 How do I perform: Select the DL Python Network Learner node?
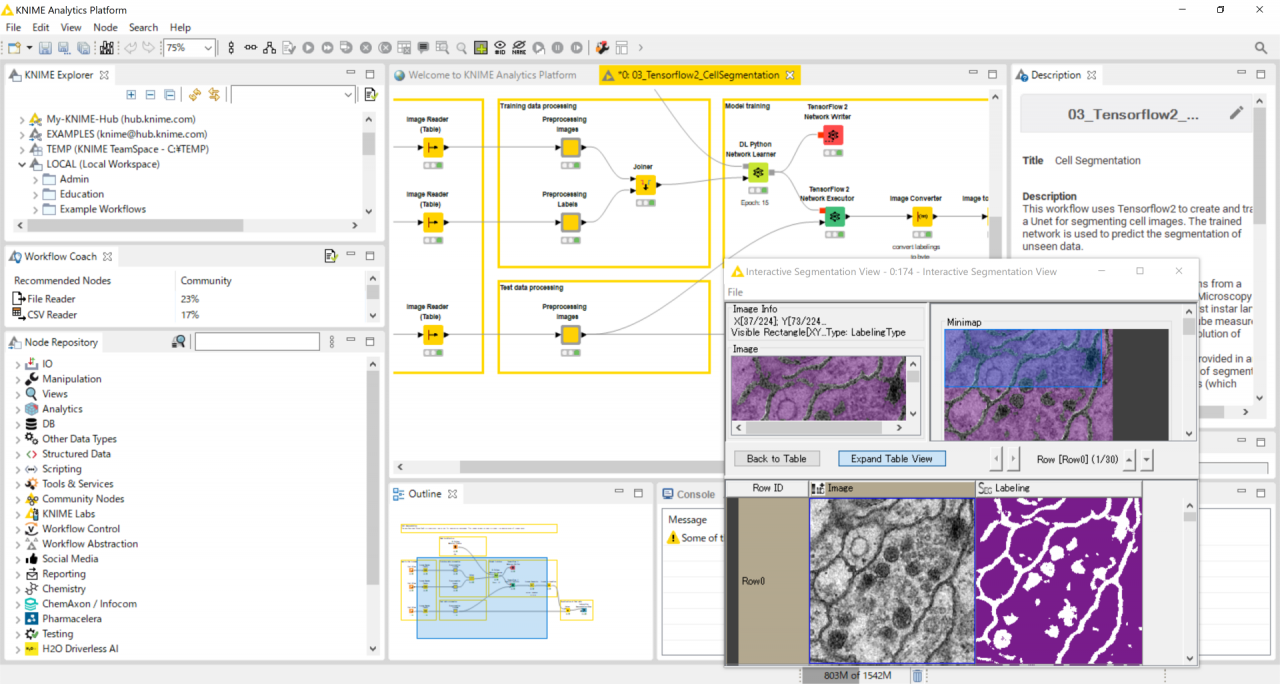759,173
